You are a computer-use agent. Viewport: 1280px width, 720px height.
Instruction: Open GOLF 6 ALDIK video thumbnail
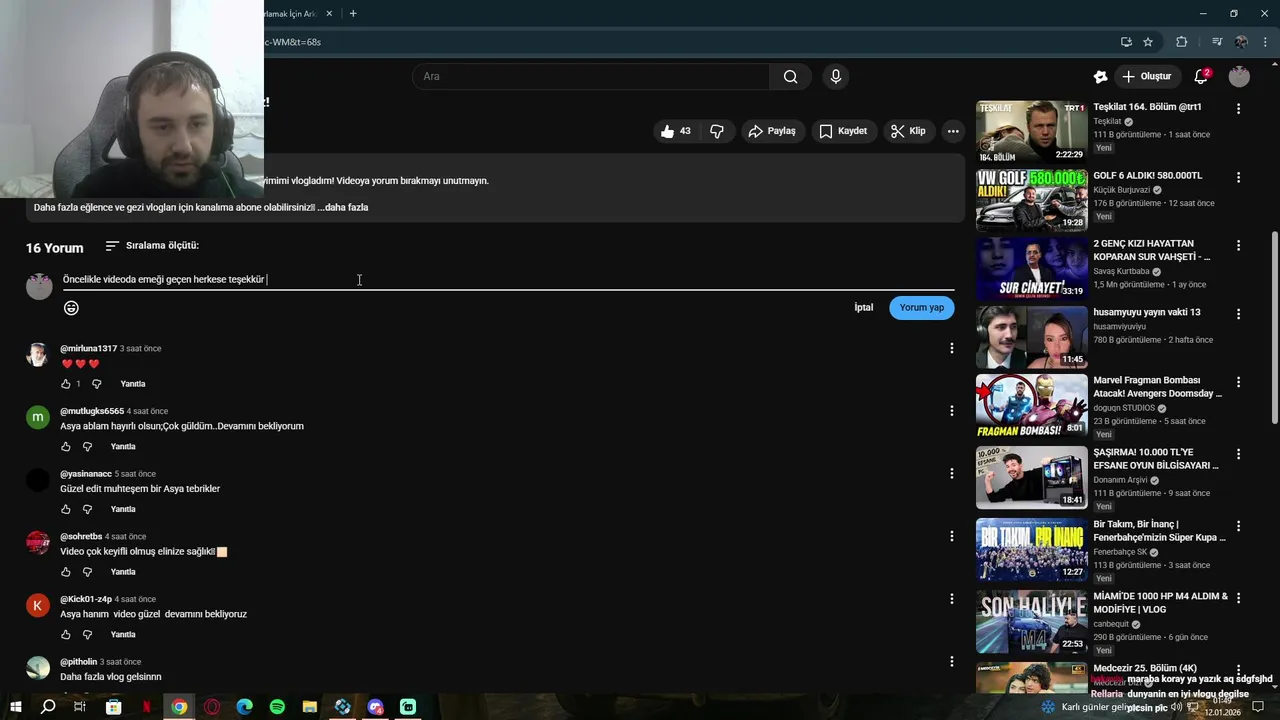click(1031, 200)
